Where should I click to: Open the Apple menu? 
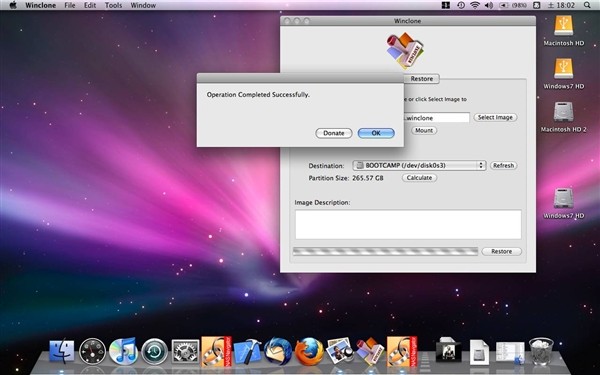click(13, 5)
